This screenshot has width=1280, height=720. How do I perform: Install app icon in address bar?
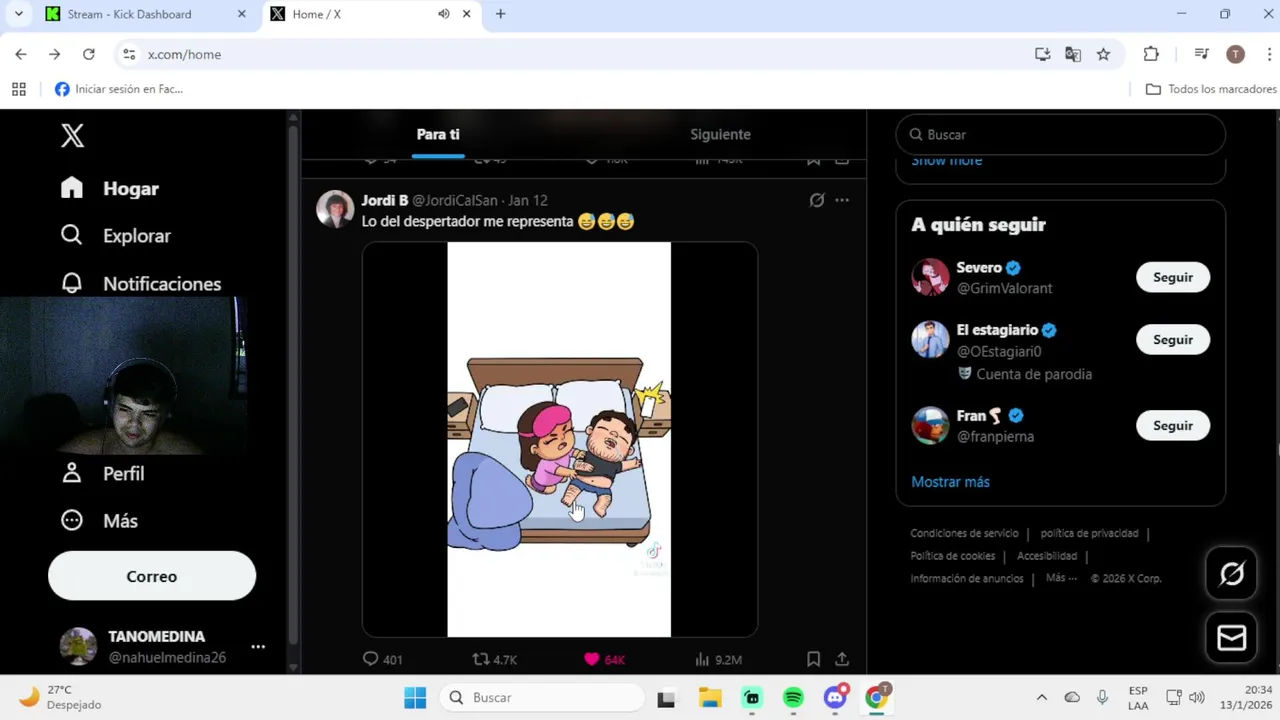coord(1042,54)
